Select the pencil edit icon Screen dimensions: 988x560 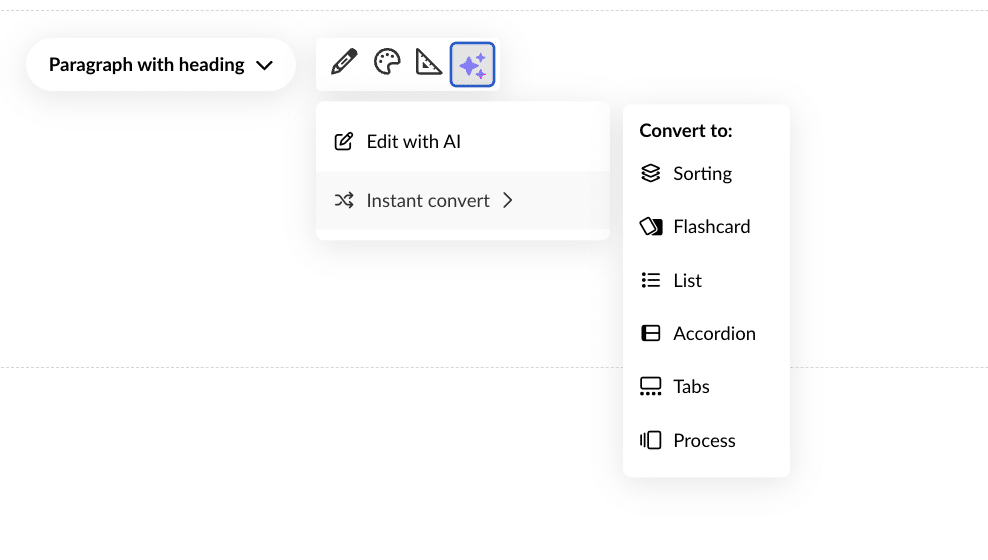(x=344, y=63)
